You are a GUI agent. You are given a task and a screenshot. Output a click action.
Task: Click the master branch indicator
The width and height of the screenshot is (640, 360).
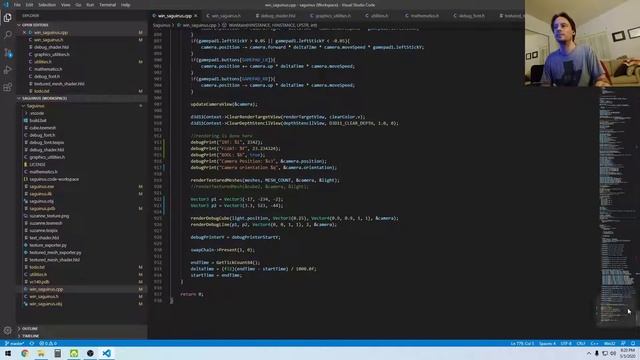pyautogui.click(x=14, y=343)
